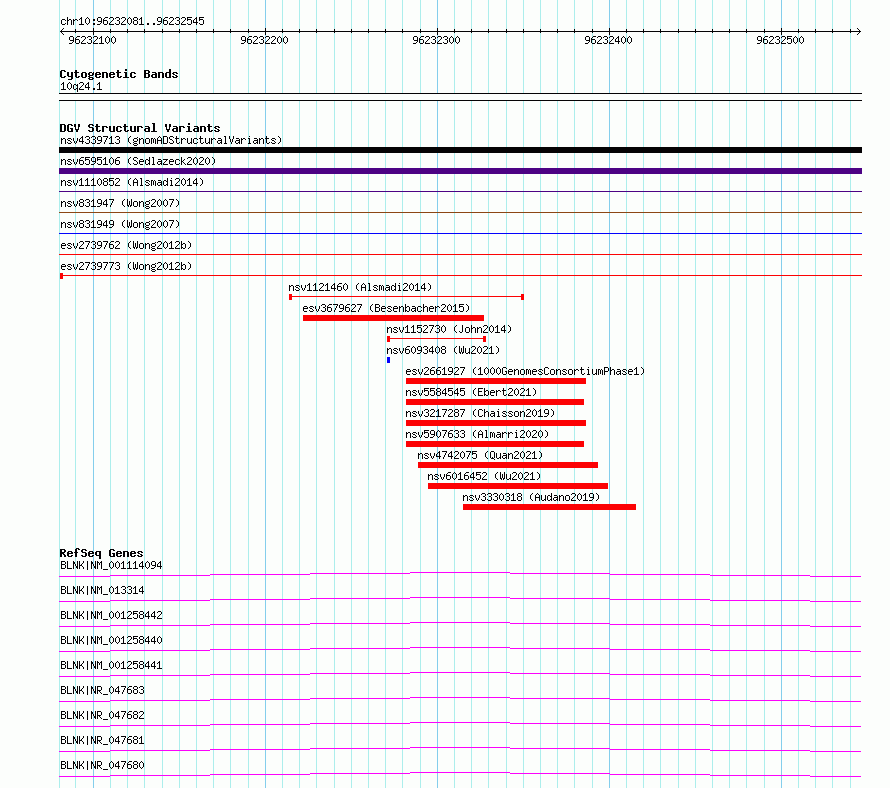Viewport: 890px width, 788px height.
Task: Select the purple nsv6595106 variant bar
Action: [x=460, y=171]
